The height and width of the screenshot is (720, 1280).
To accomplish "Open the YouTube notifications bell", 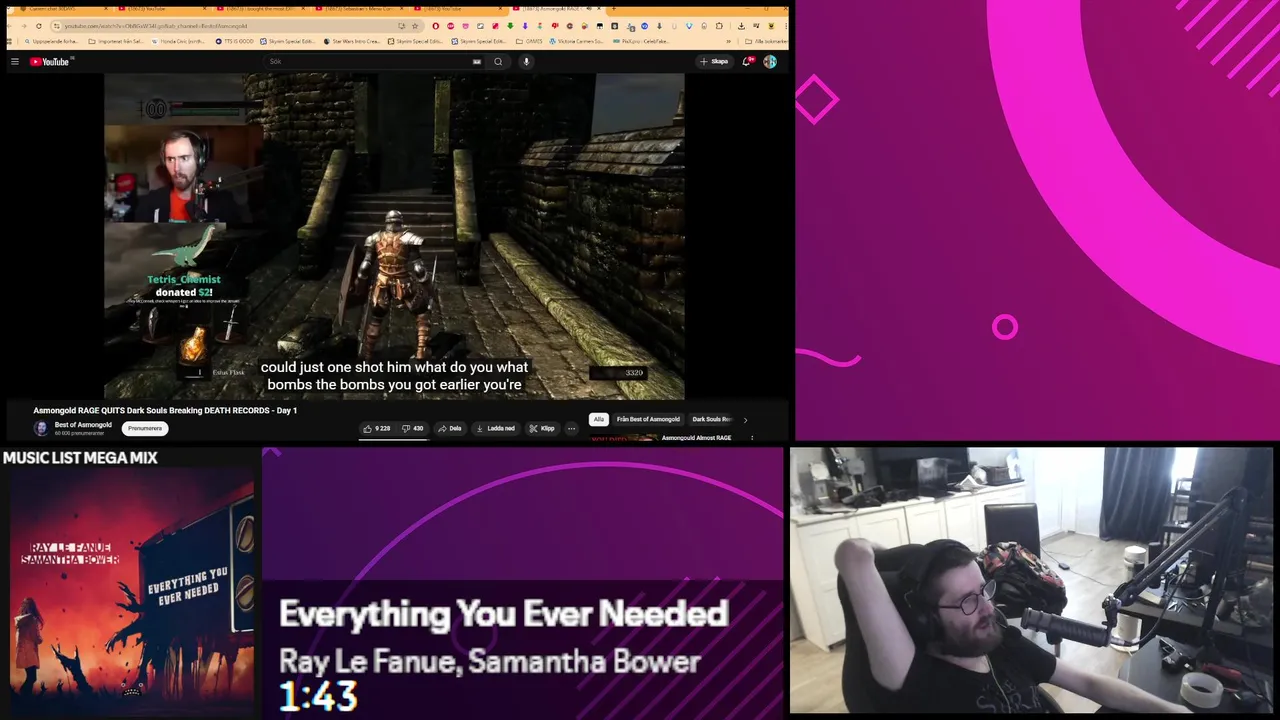I will click(x=747, y=62).
